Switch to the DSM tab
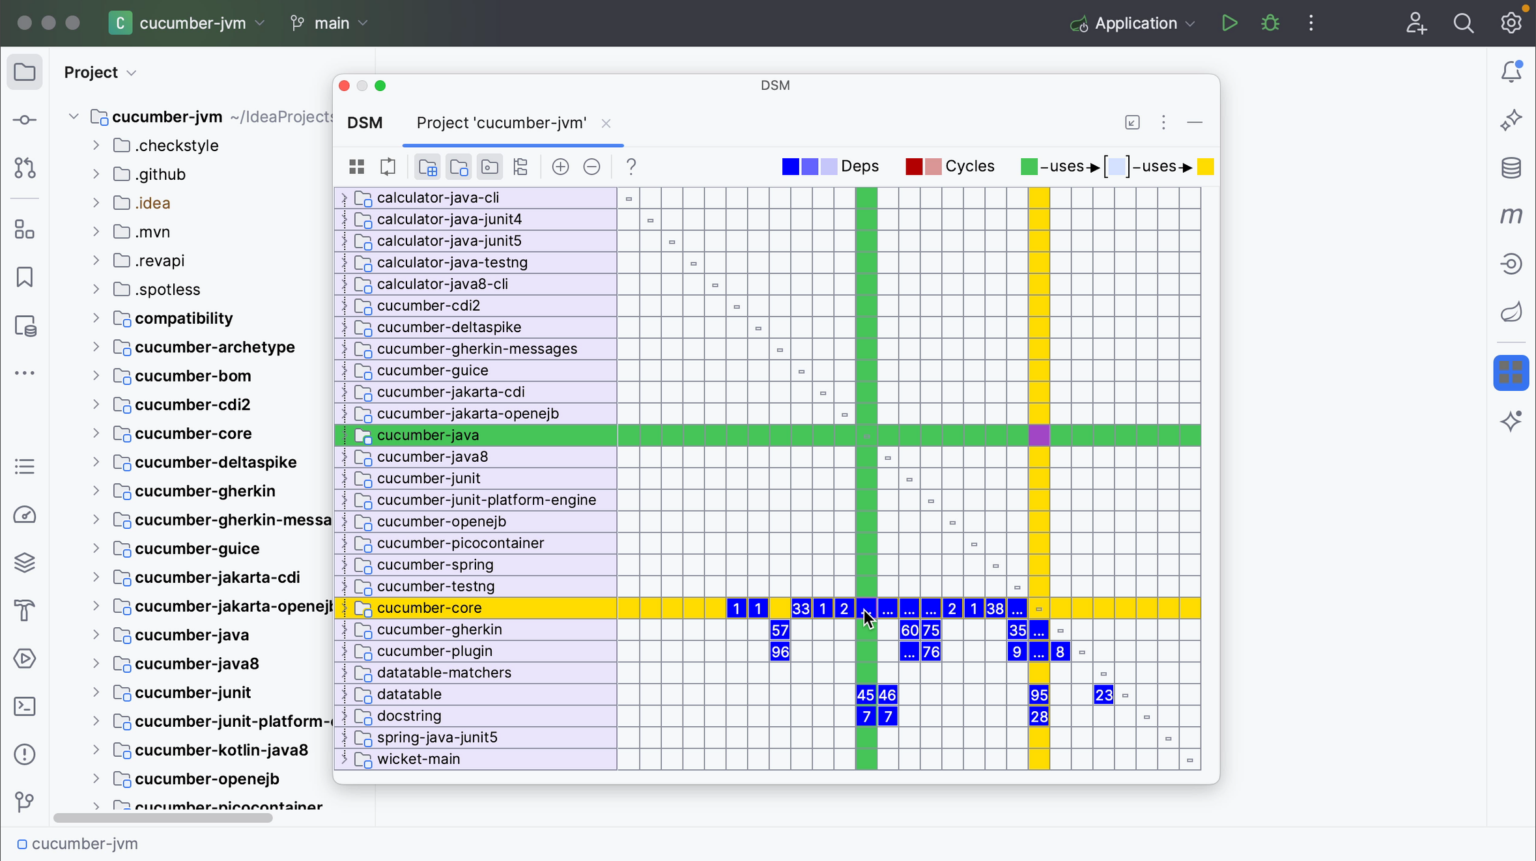This screenshot has width=1536, height=861. pyautogui.click(x=365, y=122)
